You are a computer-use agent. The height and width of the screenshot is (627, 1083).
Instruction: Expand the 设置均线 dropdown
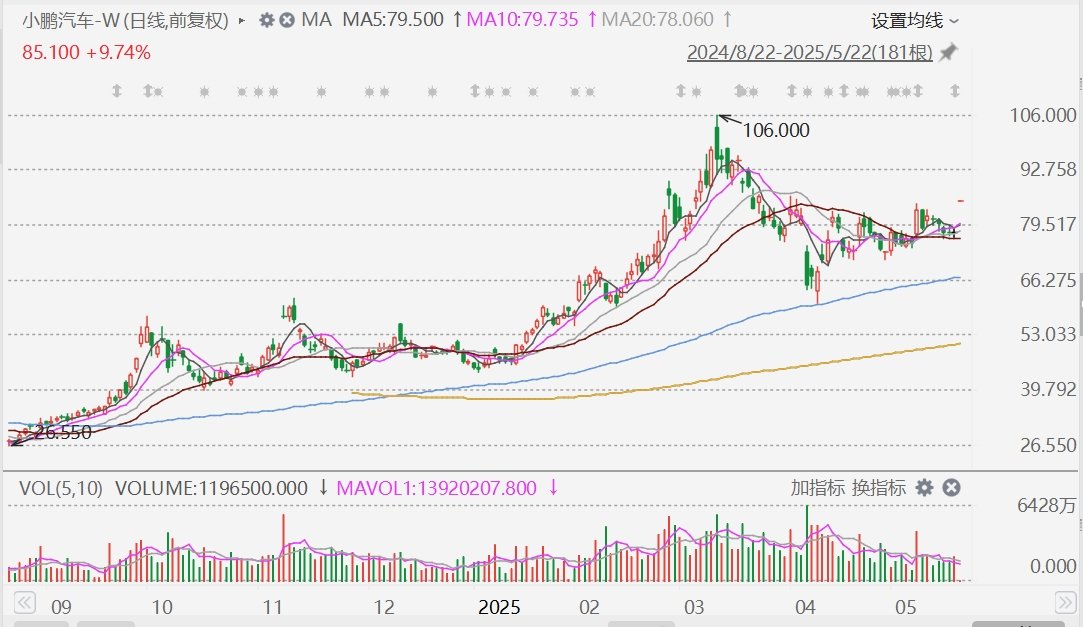click(914, 20)
